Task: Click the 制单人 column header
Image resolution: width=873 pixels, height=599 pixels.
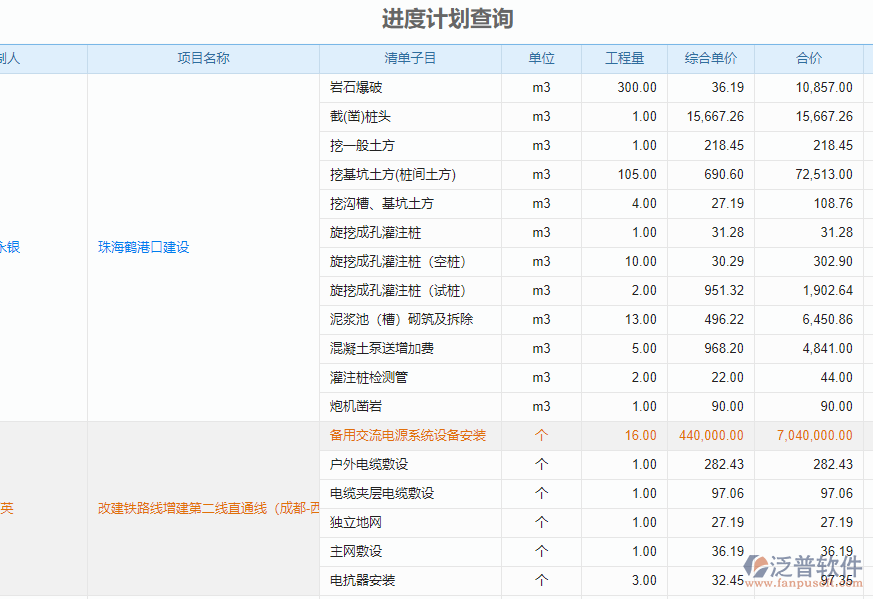Action: point(10,58)
